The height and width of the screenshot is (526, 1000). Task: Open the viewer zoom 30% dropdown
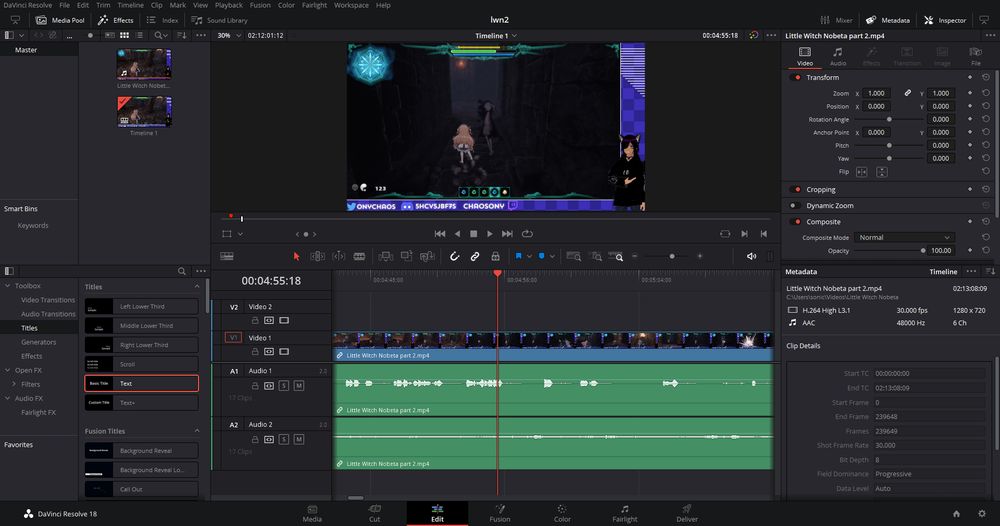[229, 35]
